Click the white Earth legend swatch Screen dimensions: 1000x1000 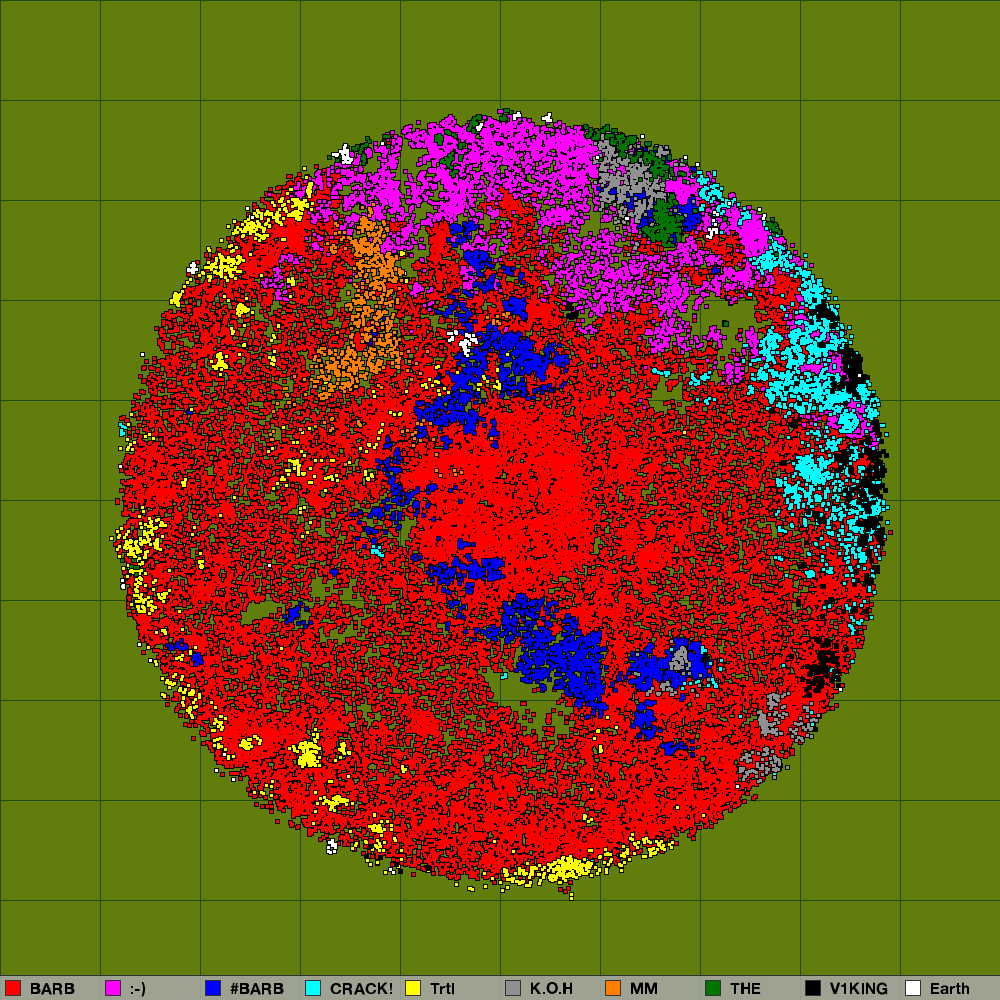tap(913, 988)
